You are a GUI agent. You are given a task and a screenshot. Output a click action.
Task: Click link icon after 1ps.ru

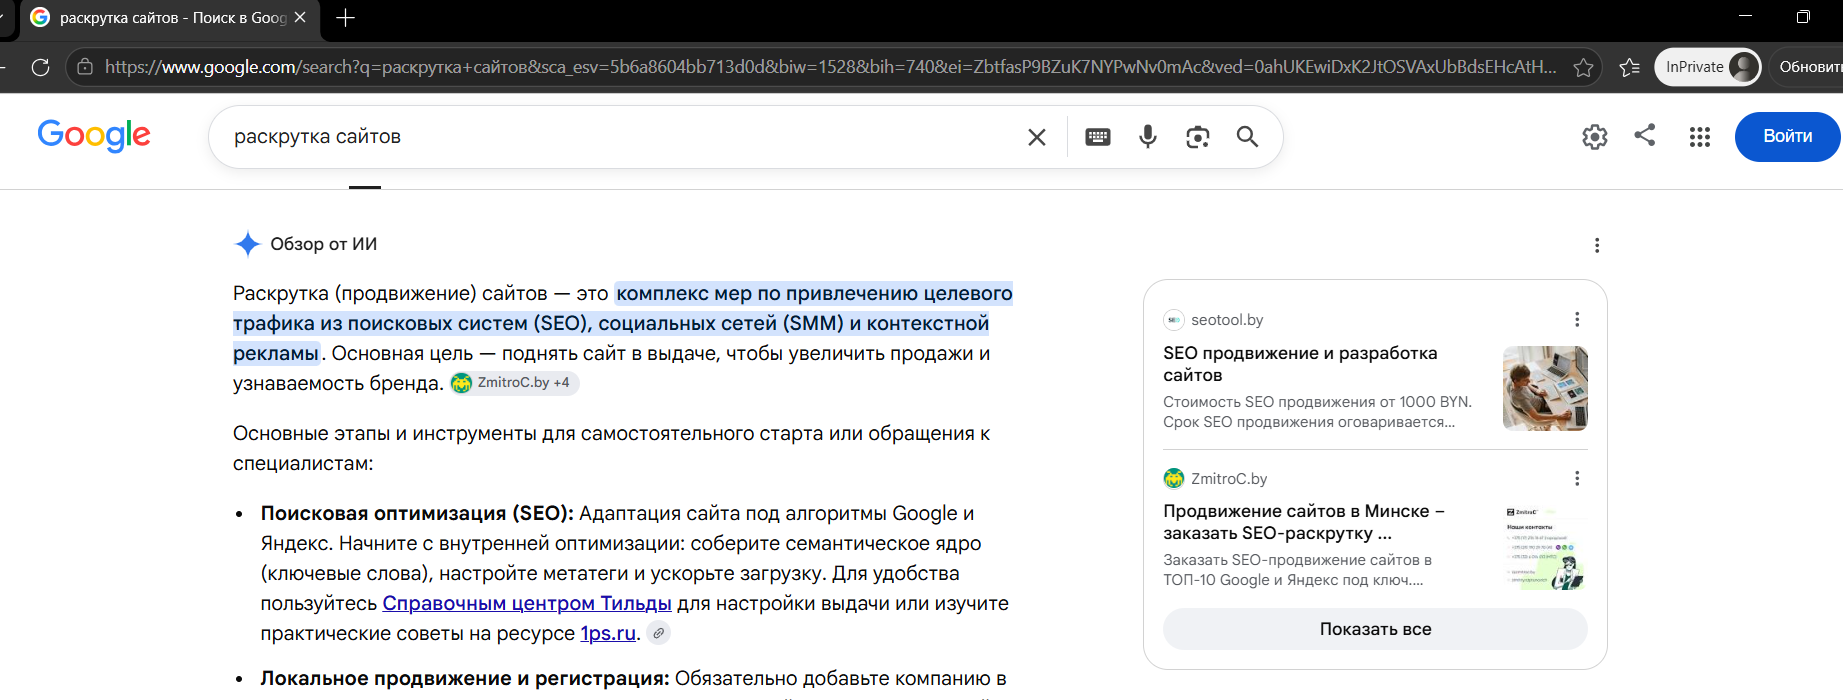point(658,633)
